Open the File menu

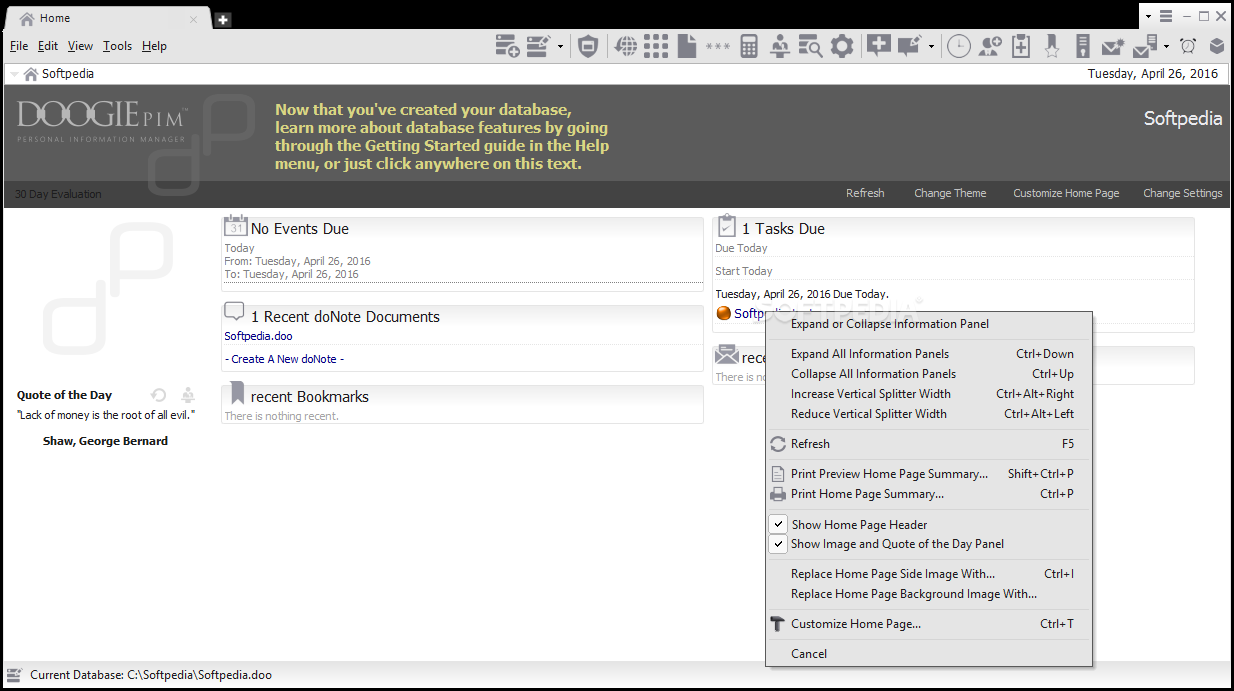point(19,46)
